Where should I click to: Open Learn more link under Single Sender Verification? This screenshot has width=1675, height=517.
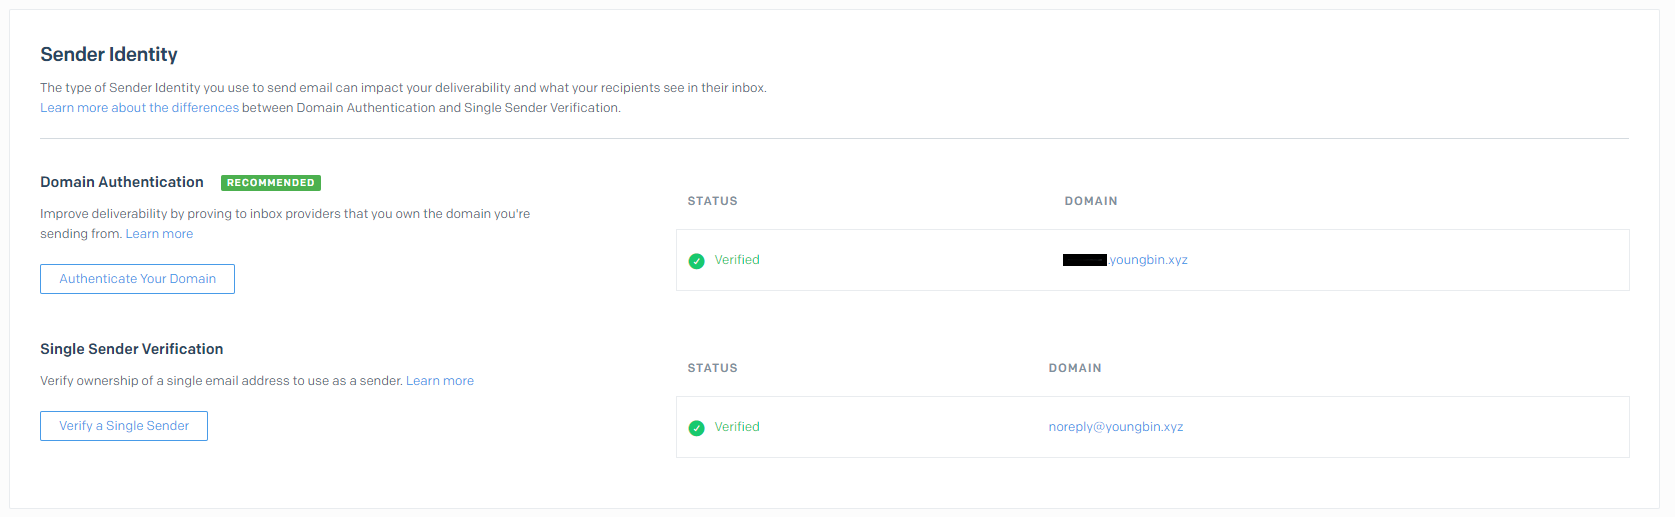pos(440,381)
